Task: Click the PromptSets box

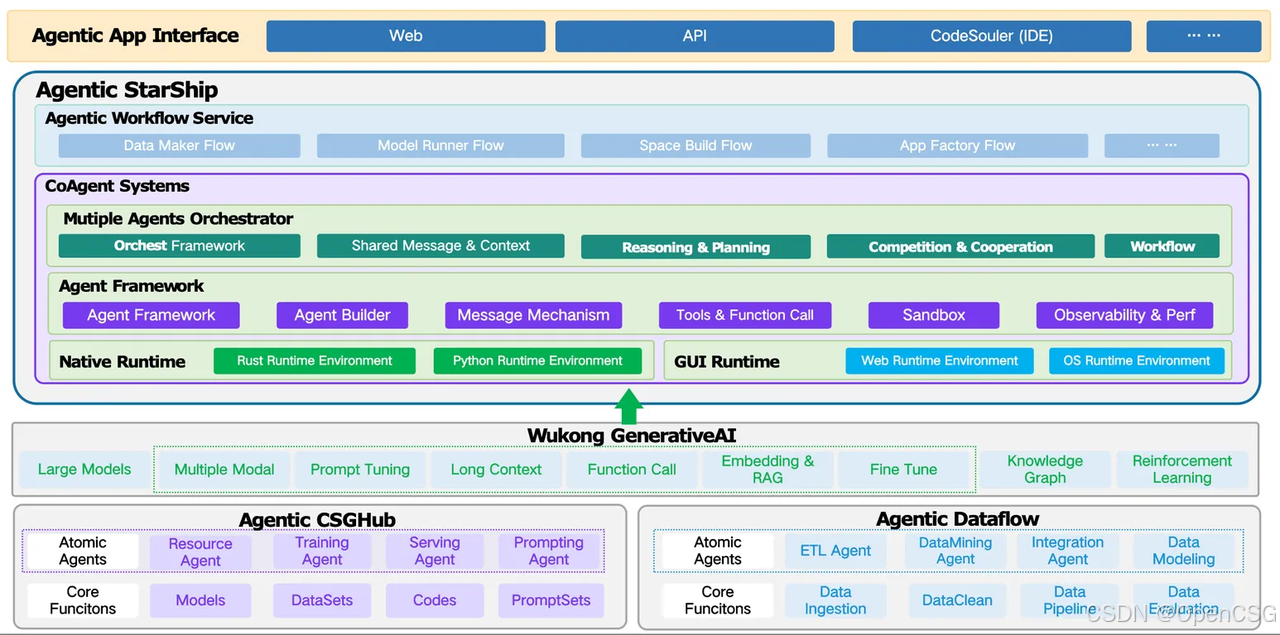Action: tap(551, 600)
